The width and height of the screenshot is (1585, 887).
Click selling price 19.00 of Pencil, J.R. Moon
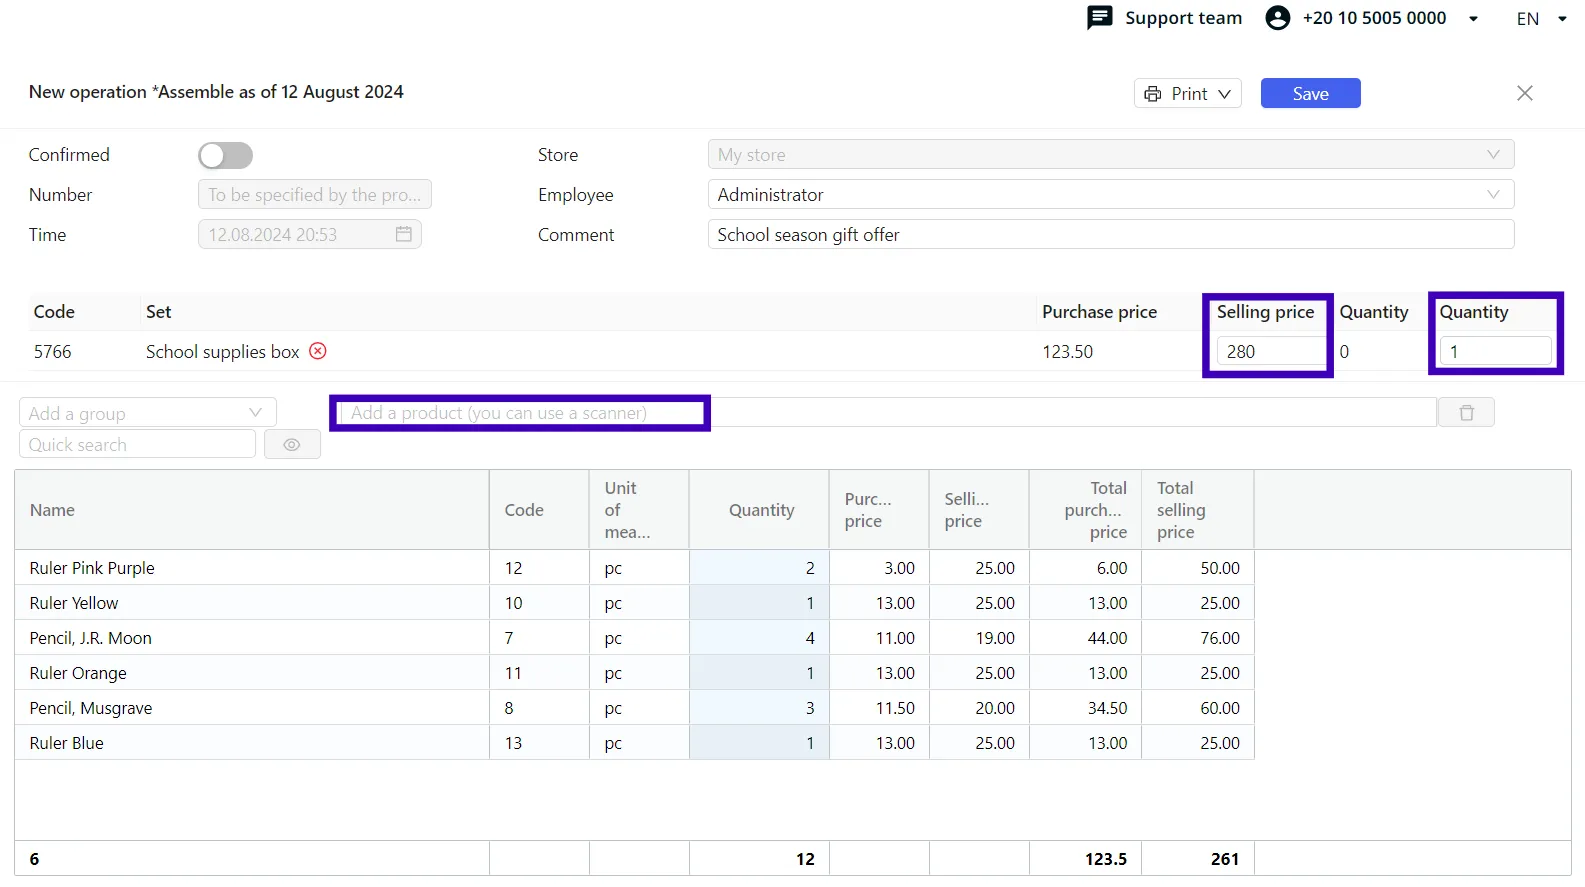pos(995,638)
